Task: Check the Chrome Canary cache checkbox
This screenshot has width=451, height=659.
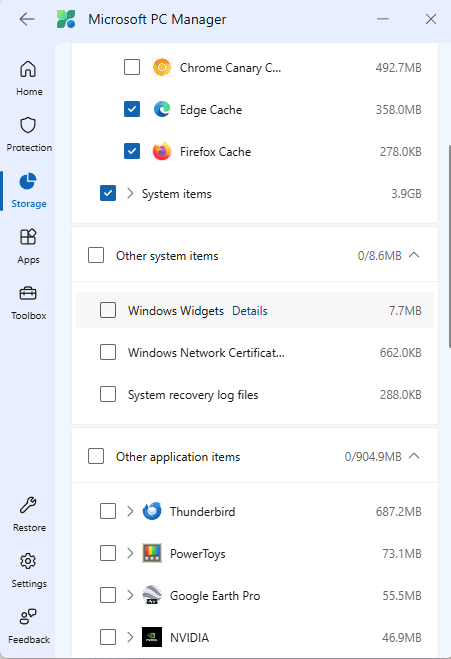Action: (132, 67)
